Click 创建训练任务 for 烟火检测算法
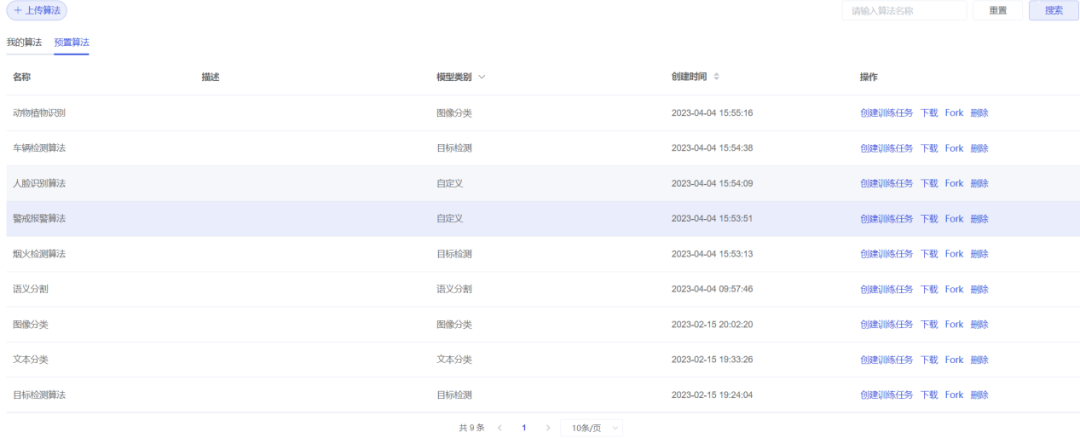 pos(886,254)
